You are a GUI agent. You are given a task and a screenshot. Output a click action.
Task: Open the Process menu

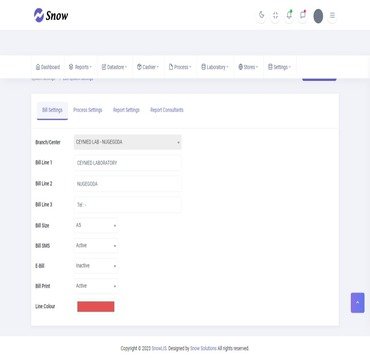[180, 67]
